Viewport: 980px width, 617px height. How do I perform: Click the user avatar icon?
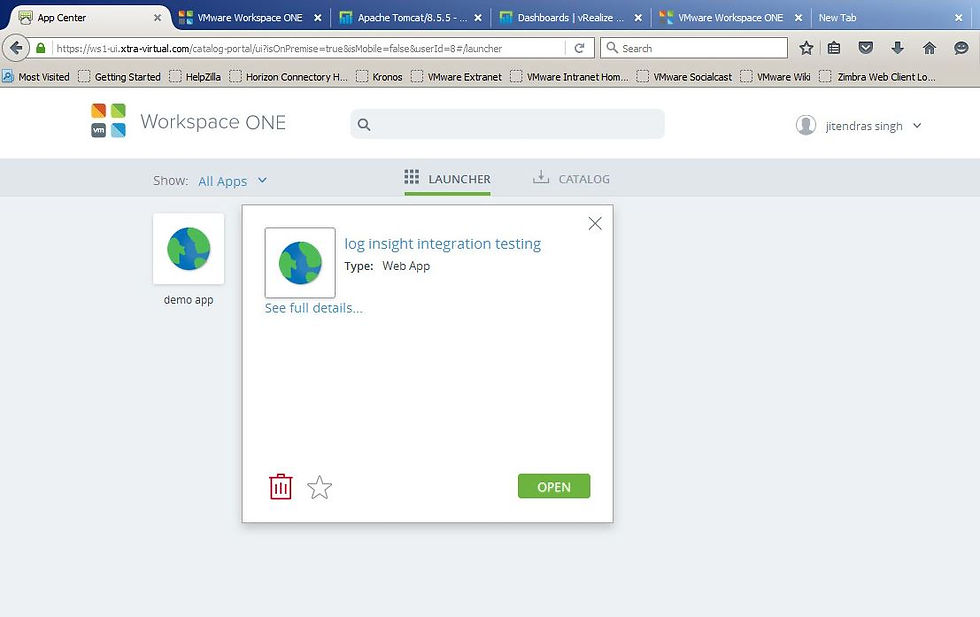806,125
